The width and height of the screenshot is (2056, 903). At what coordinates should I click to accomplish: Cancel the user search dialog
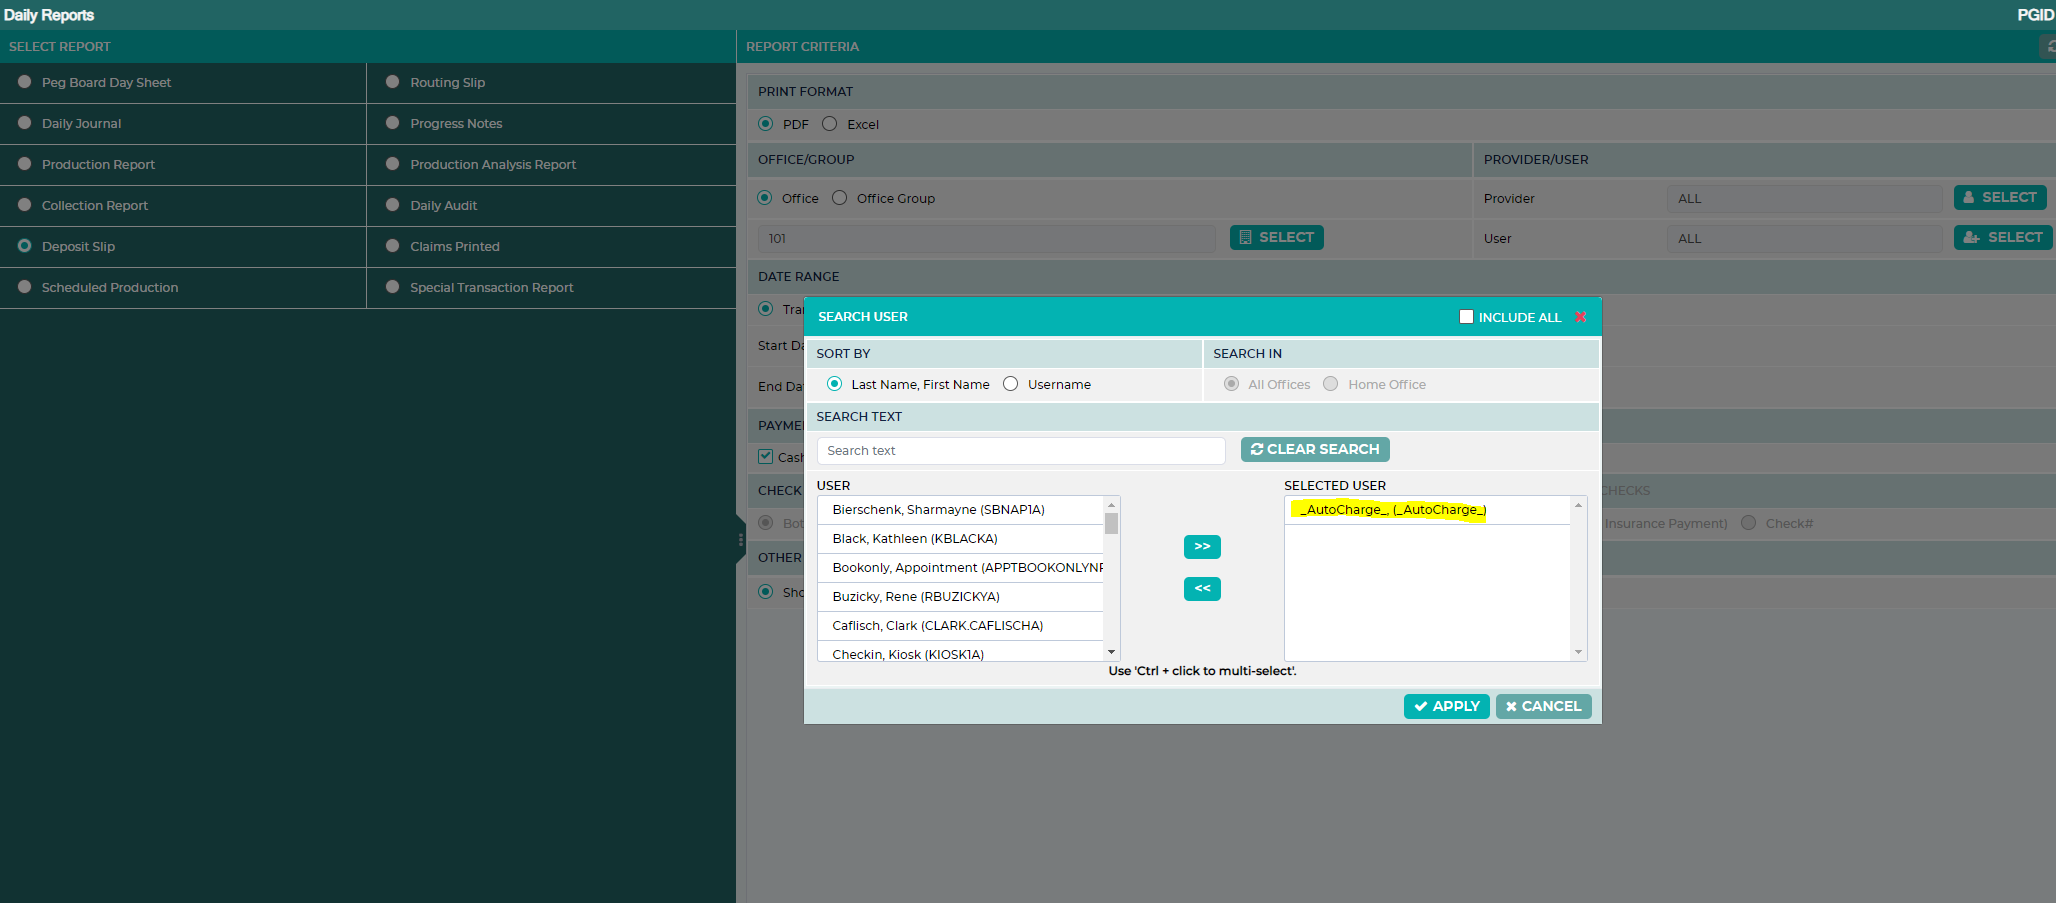(x=1543, y=706)
